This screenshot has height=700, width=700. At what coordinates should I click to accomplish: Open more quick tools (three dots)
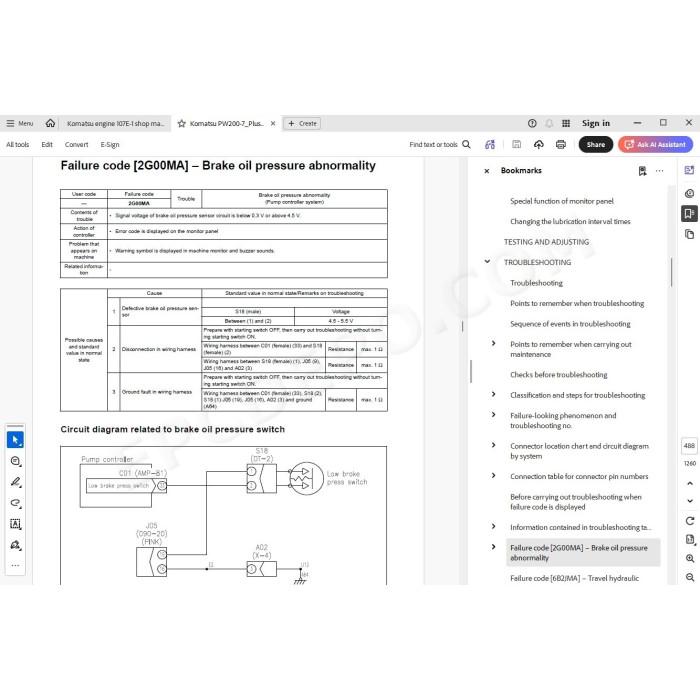tap(15, 565)
